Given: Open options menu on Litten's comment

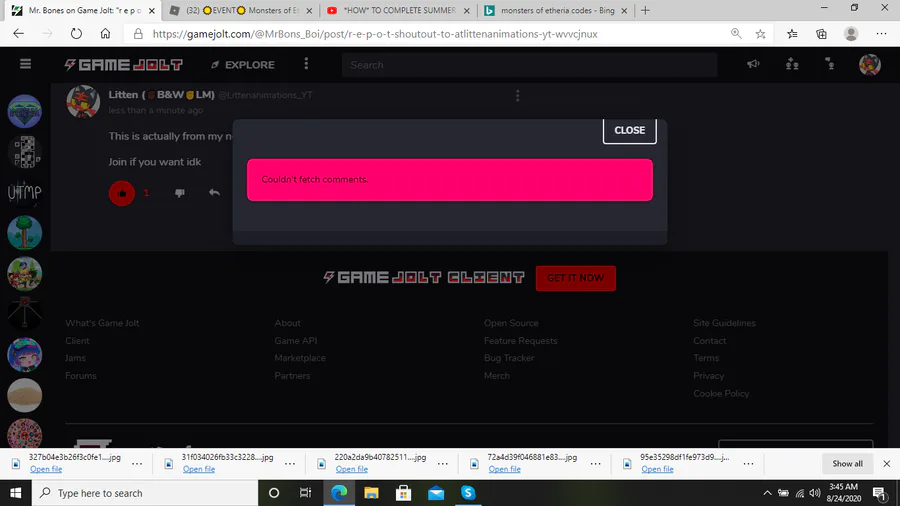Looking at the screenshot, I should click(518, 96).
